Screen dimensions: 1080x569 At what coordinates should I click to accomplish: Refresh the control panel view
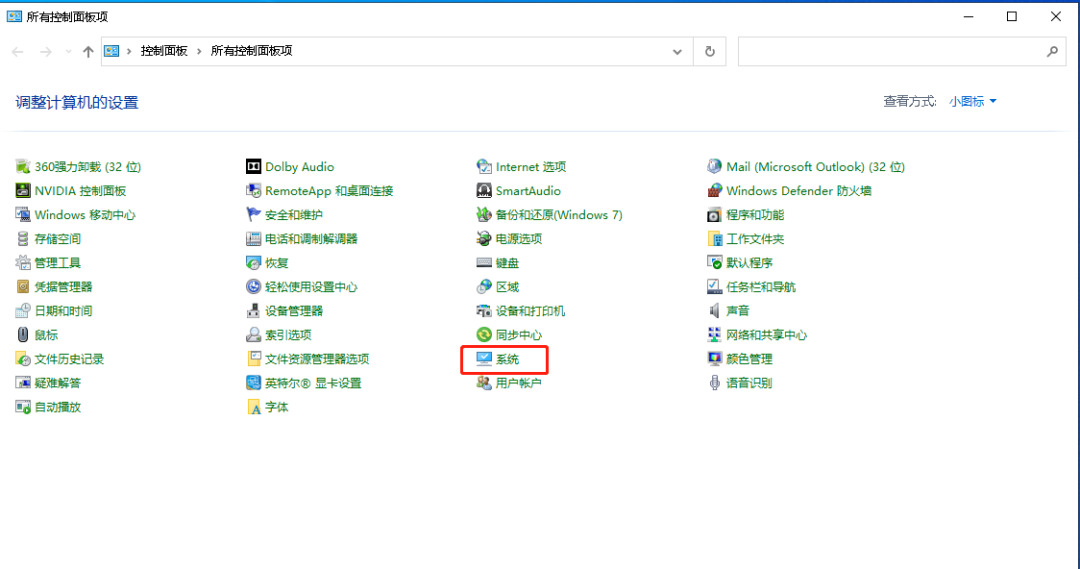(x=709, y=52)
